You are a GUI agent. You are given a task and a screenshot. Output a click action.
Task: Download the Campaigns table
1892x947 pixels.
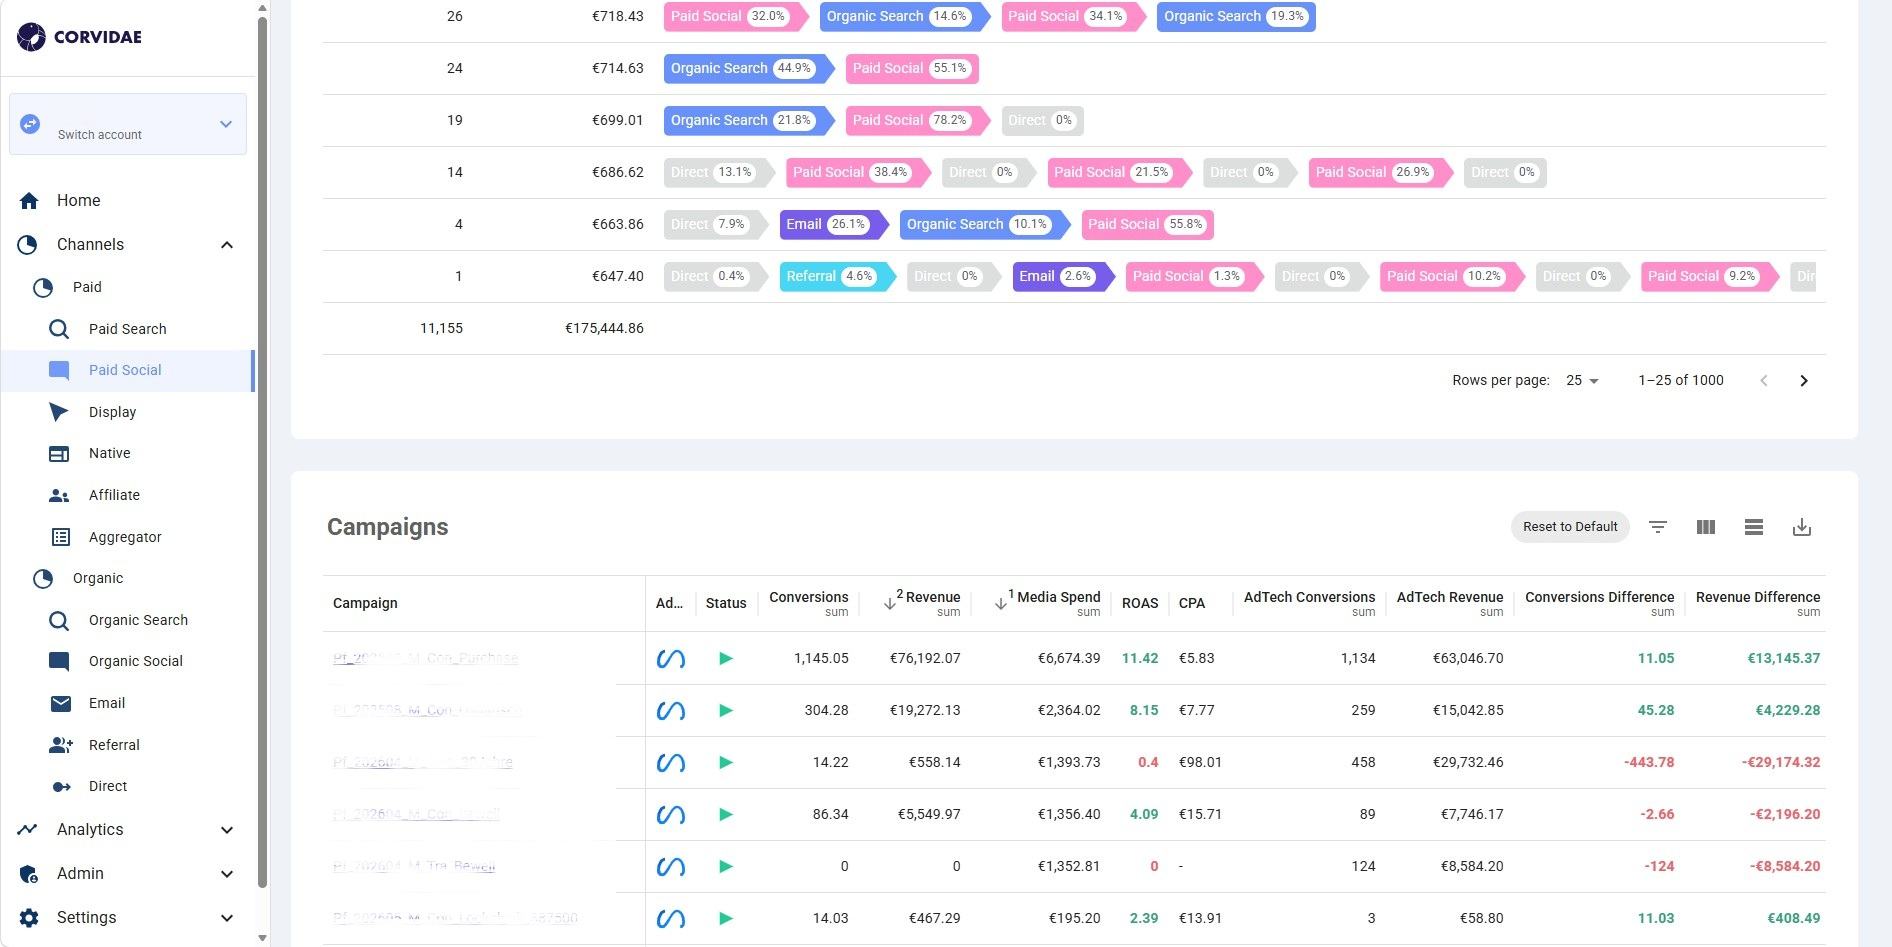[1802, 527]
